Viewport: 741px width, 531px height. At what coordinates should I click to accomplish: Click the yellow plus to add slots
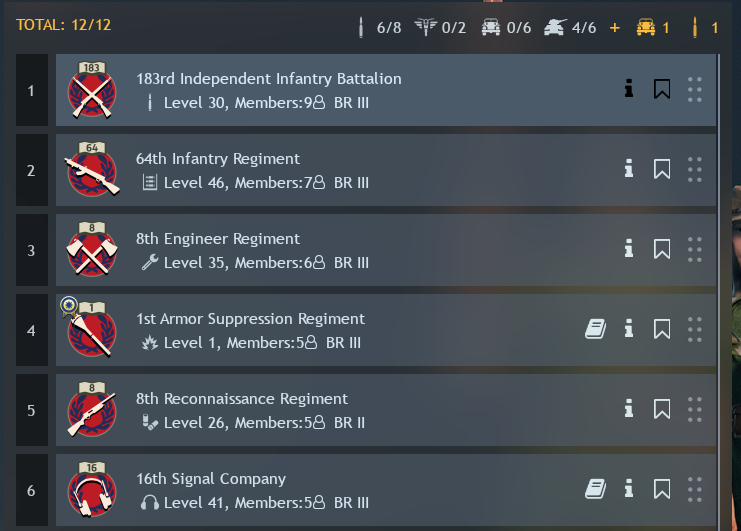[614, 28]
